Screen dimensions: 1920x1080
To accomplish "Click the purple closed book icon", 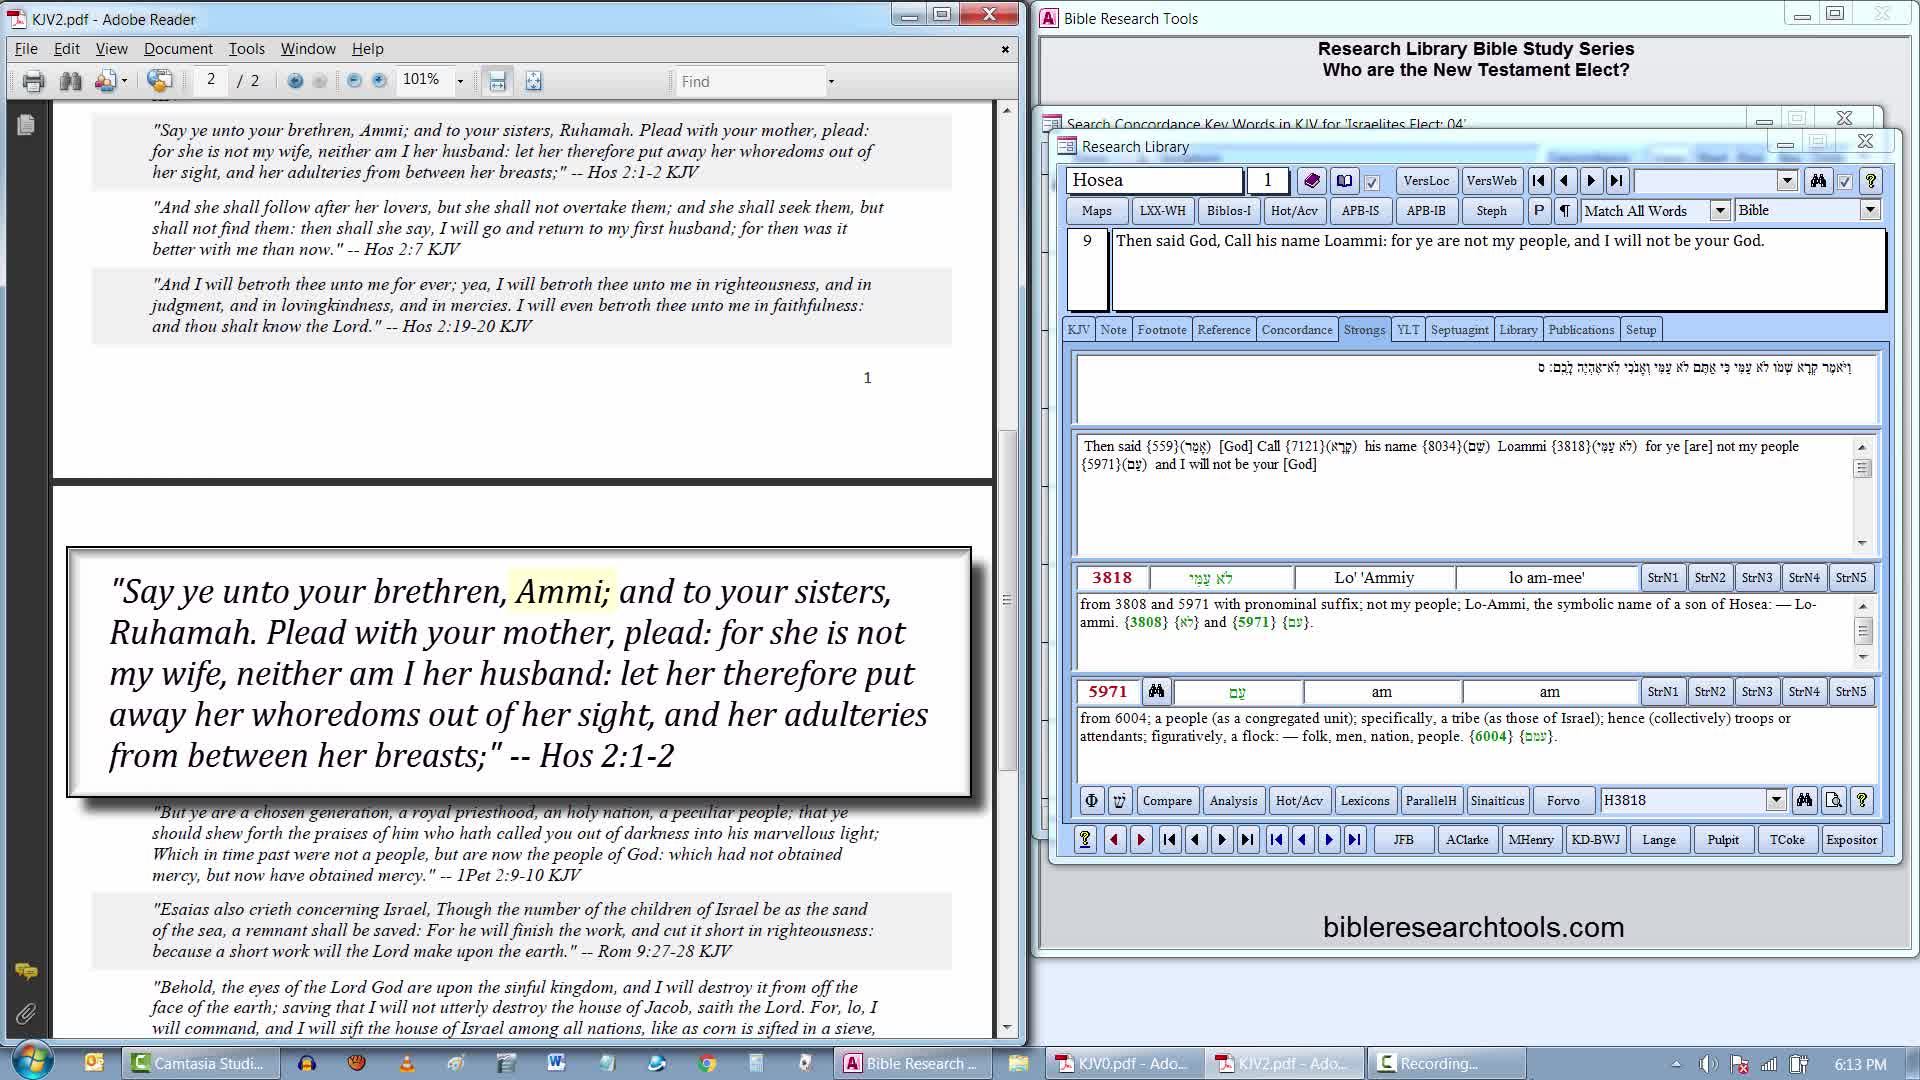I will pyautogui.click(x=1312, y=181).
